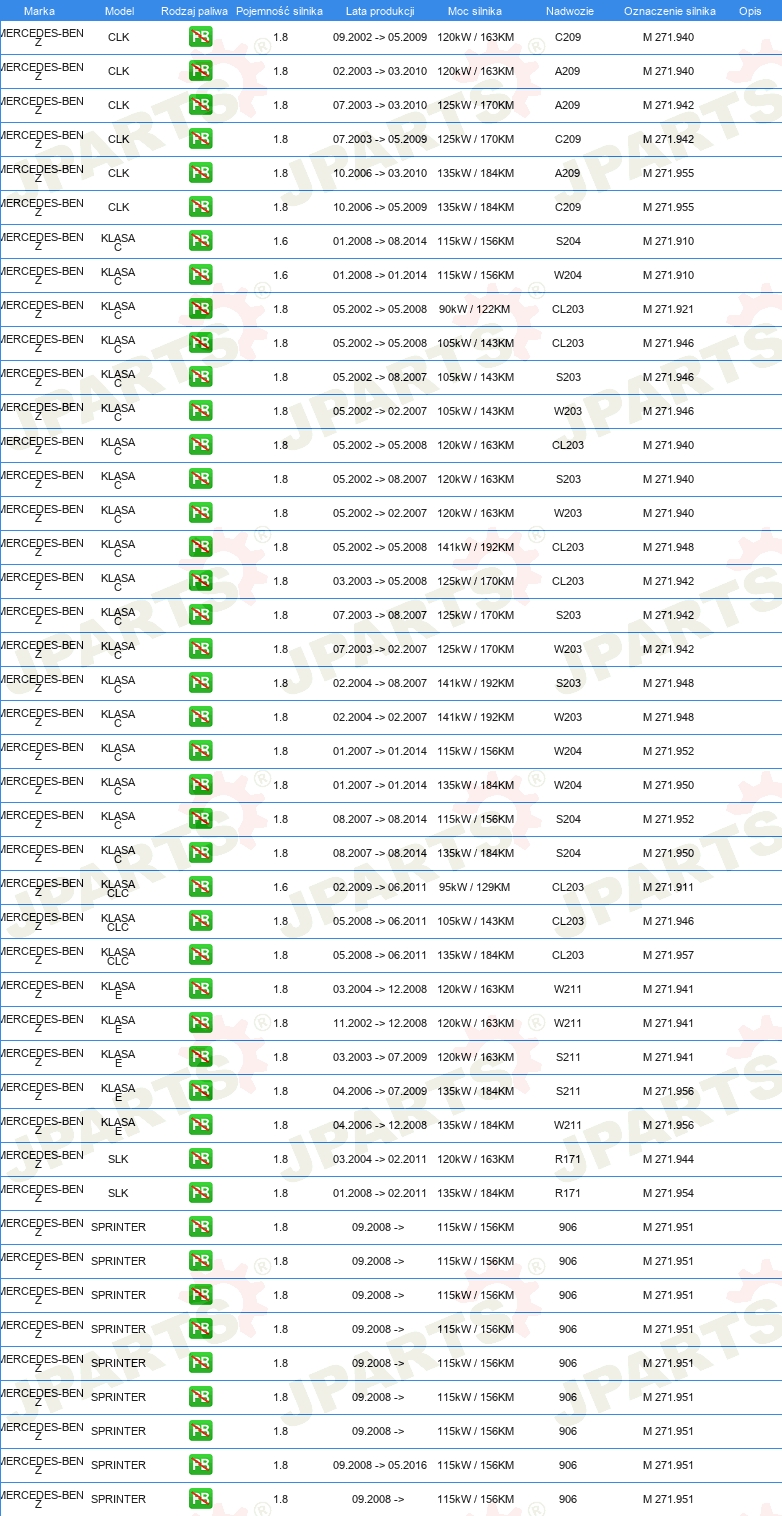
Task: Click the '906' body cell in the 09.2008 -> 05.2016 row
Action: point(568,1466)
